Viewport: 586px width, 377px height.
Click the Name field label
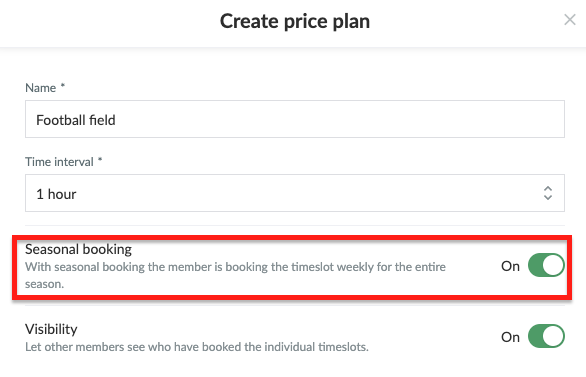pyautogui.click(x=40, y=88)
